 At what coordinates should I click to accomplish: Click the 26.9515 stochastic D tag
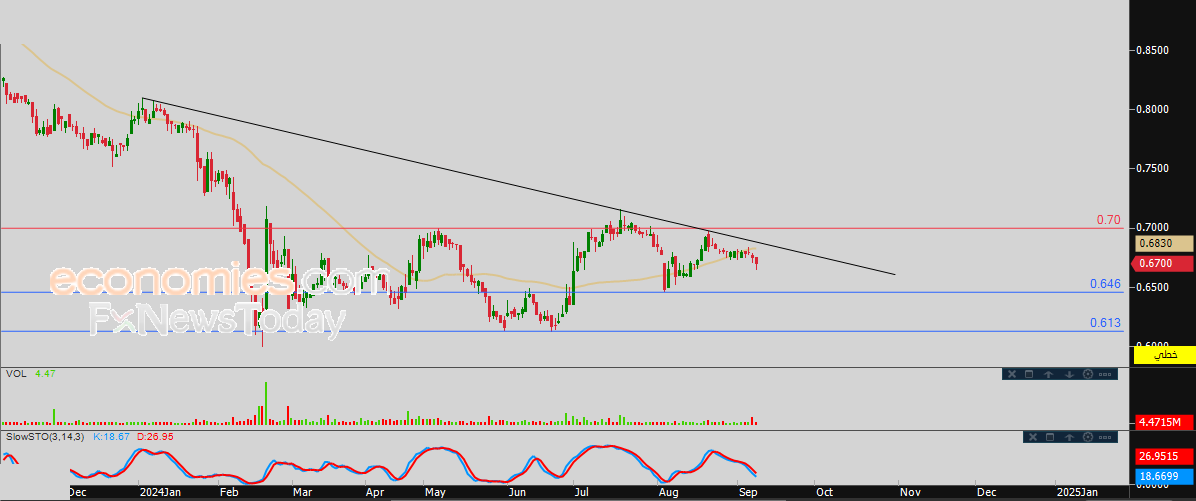(1164, 457)
